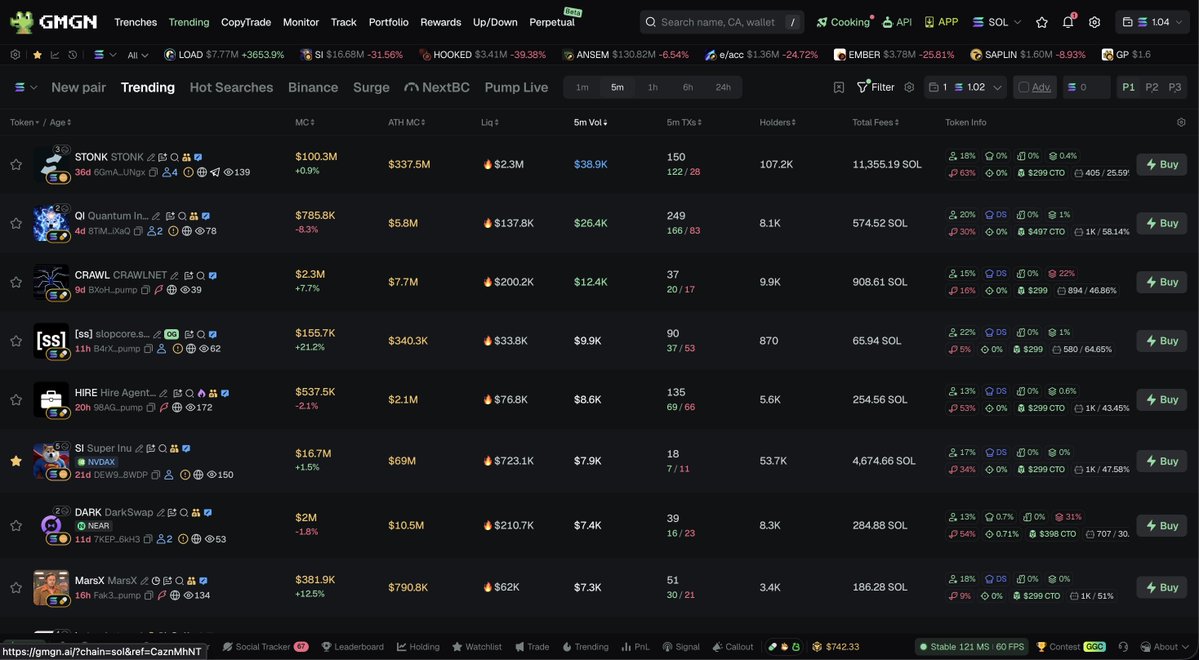The height and width of the screenshot is (660, 1199).
Task: Open the table column settings gear
Action: click(x=1181, y=122)
